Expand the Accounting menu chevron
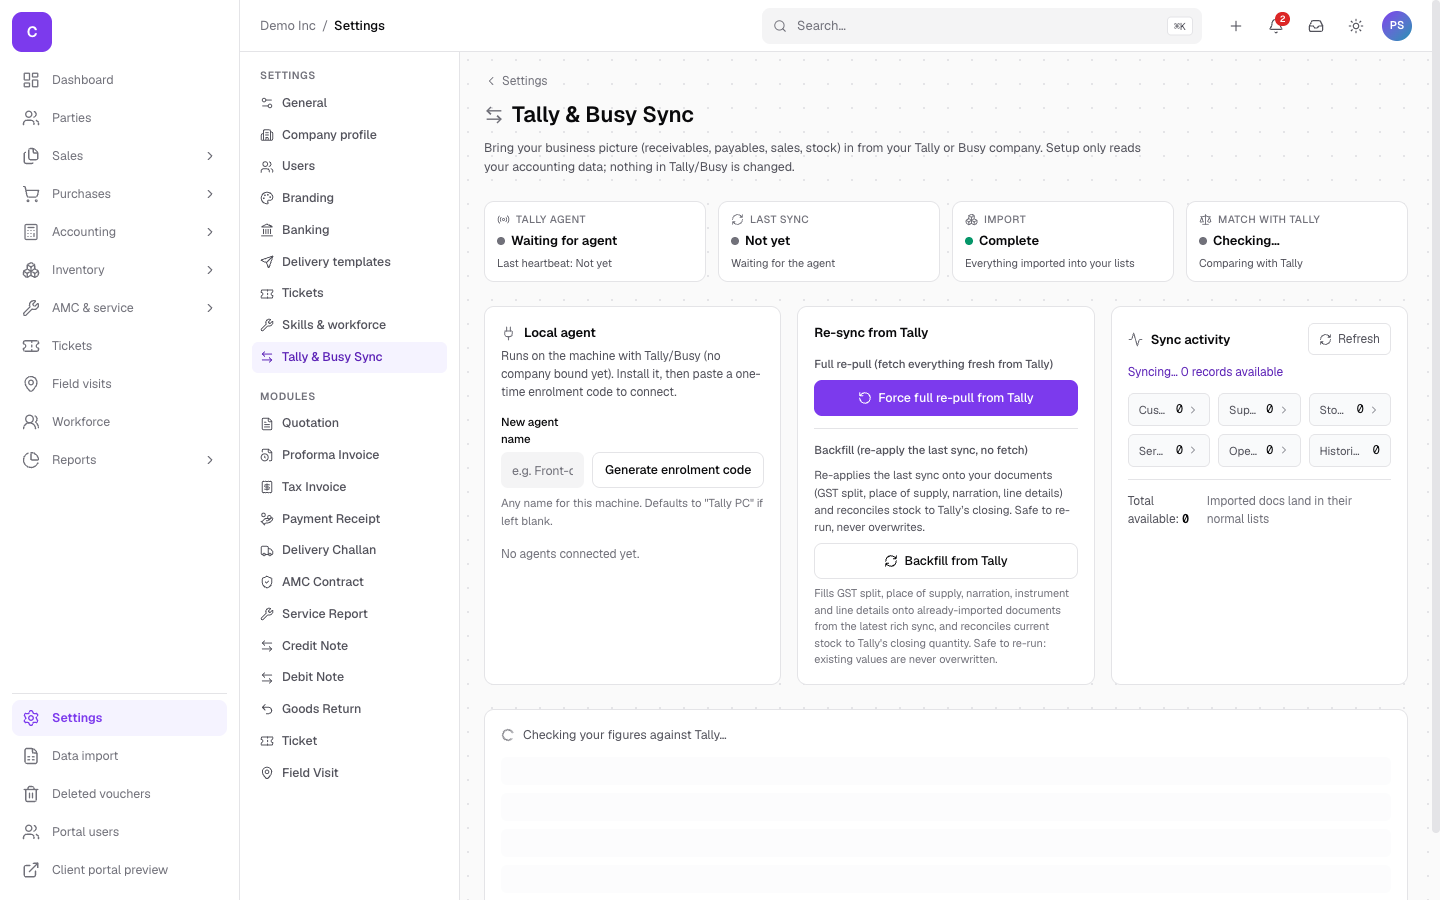This screenshot has height=900, width=1440. click(x=210, y=232)
